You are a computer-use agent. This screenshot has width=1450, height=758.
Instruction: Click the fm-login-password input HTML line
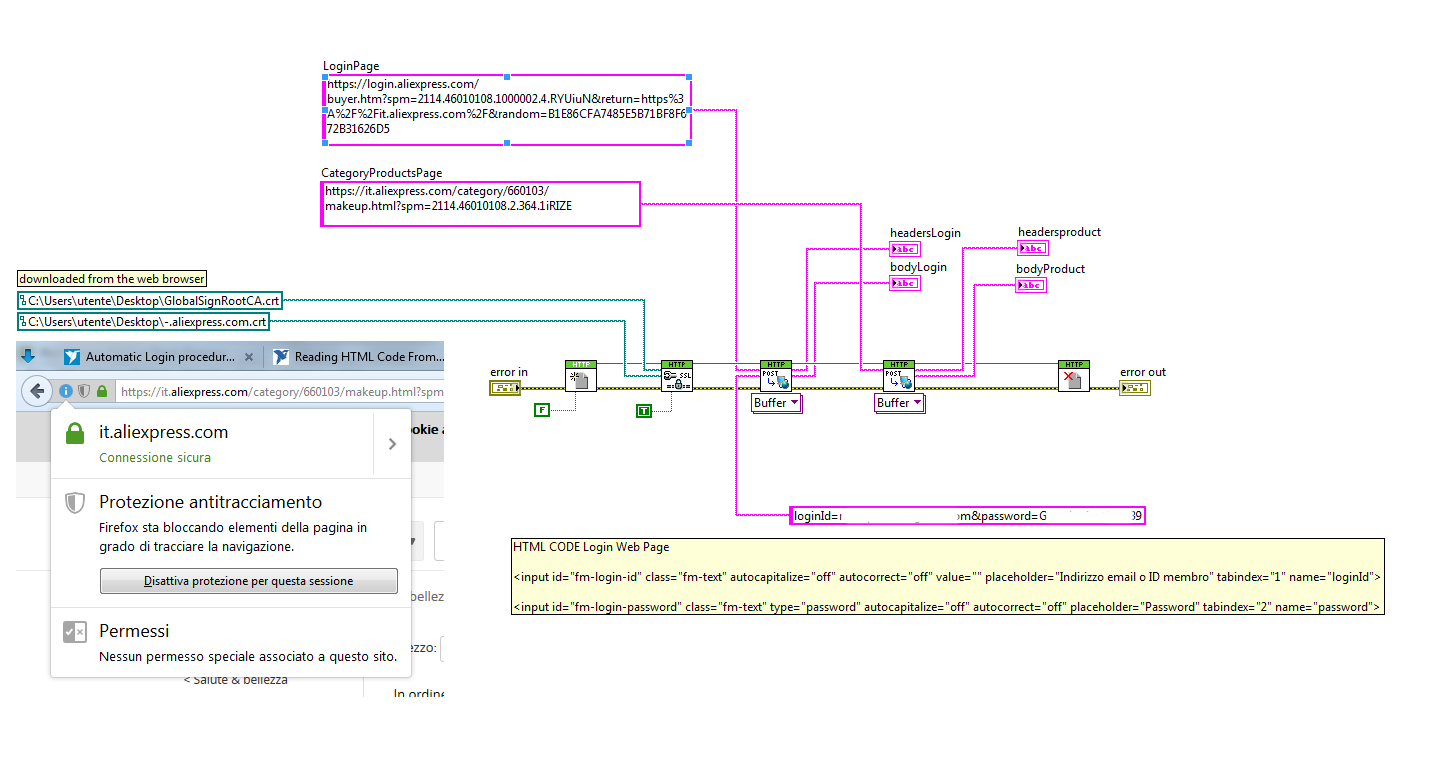946,607
